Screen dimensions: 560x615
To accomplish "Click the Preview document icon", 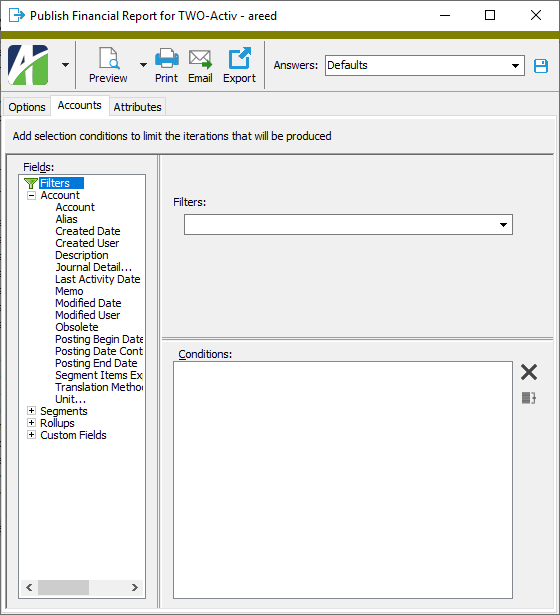I will [x=109, y=58].
